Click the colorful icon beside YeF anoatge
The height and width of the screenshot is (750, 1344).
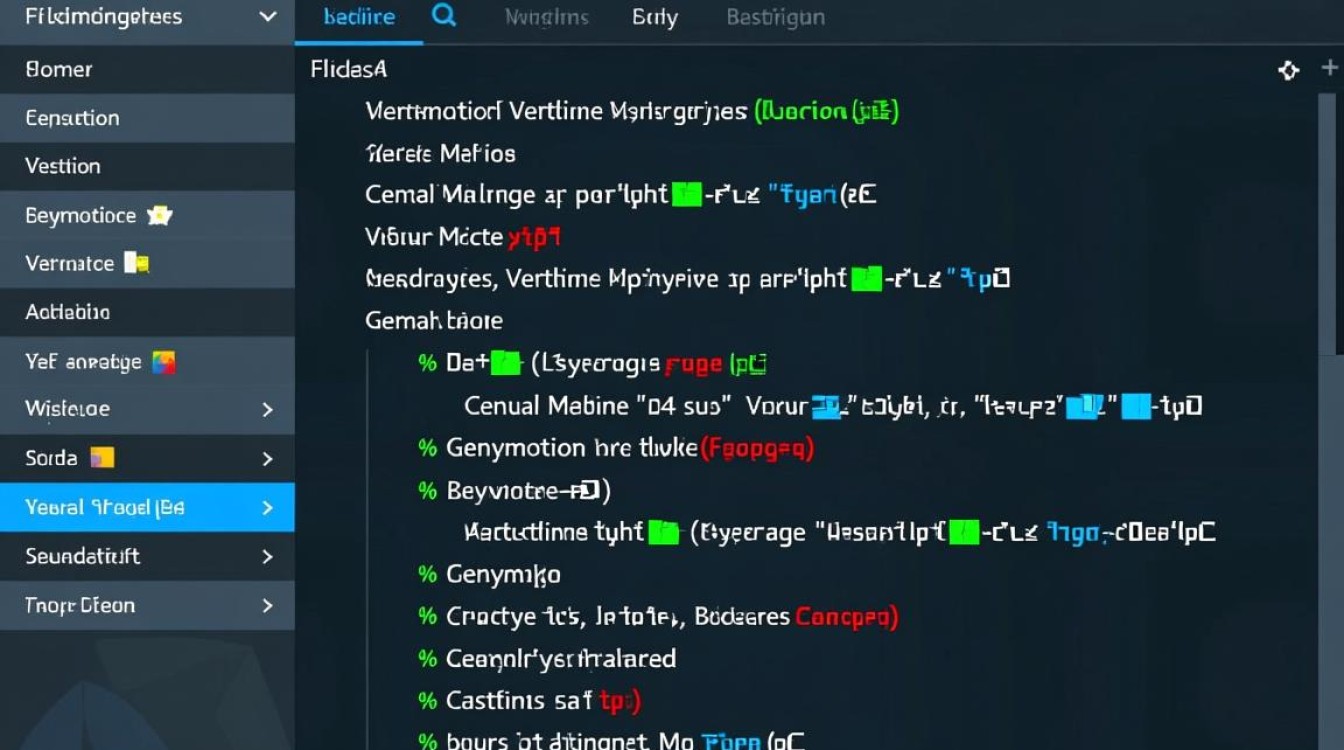pyautogui.click(x=163, y=362)
